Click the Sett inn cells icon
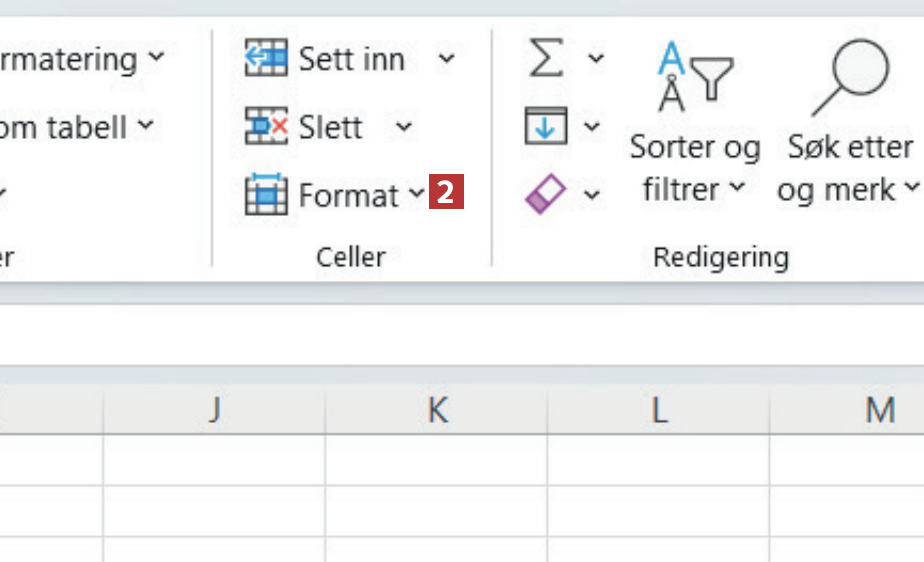Viewport: 924px width, 562px height. 266,59
